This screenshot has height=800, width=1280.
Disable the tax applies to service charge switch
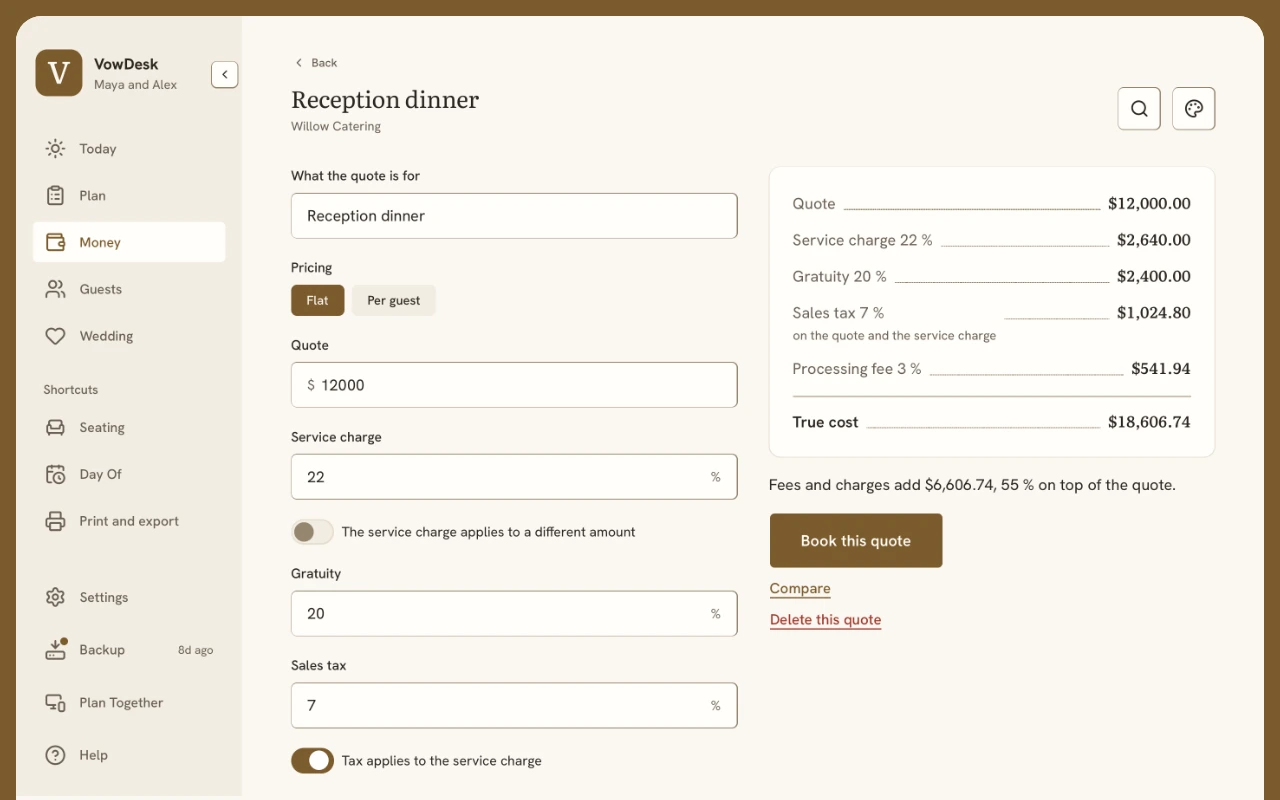click(312, 761)
